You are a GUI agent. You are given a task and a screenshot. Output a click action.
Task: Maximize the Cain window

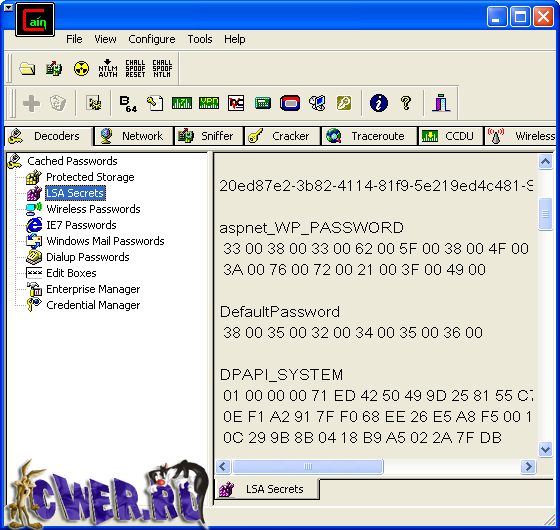click(x=520, y=17)
